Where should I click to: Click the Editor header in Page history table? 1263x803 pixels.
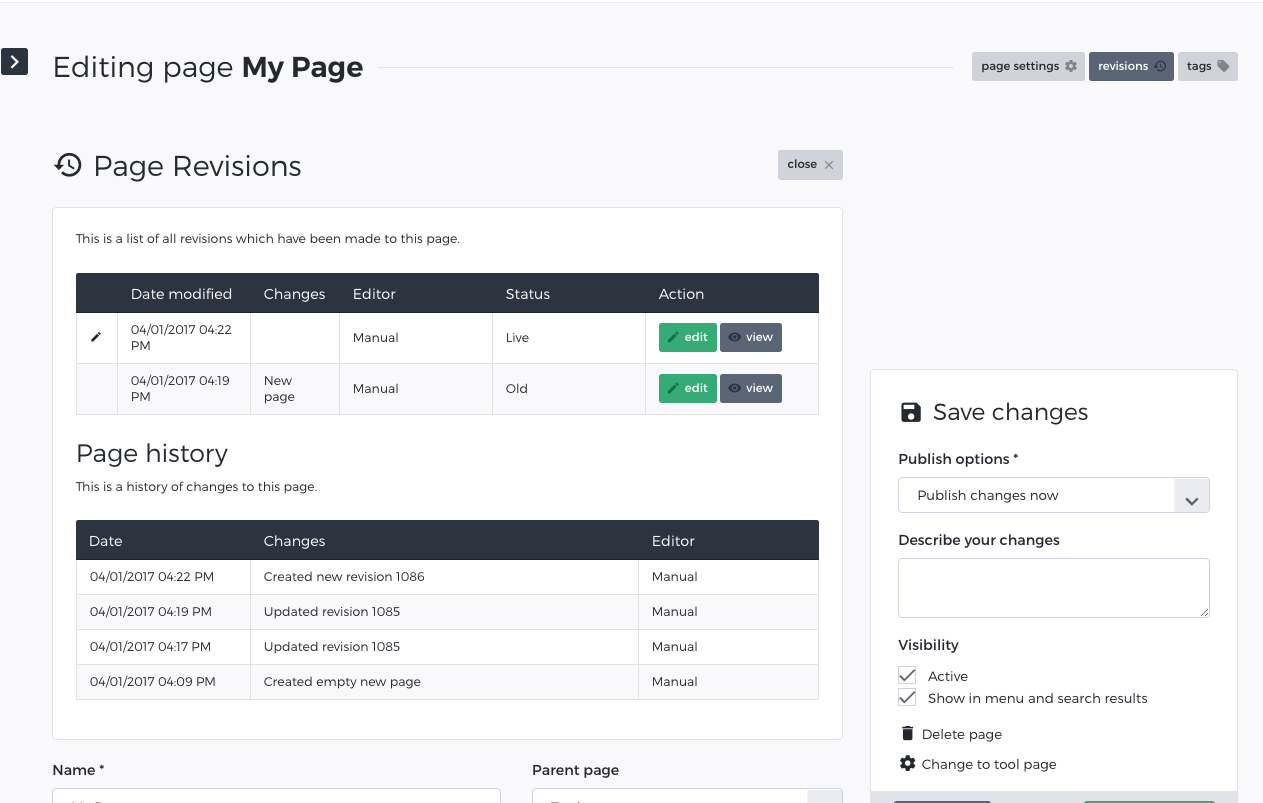pos(673,541)
